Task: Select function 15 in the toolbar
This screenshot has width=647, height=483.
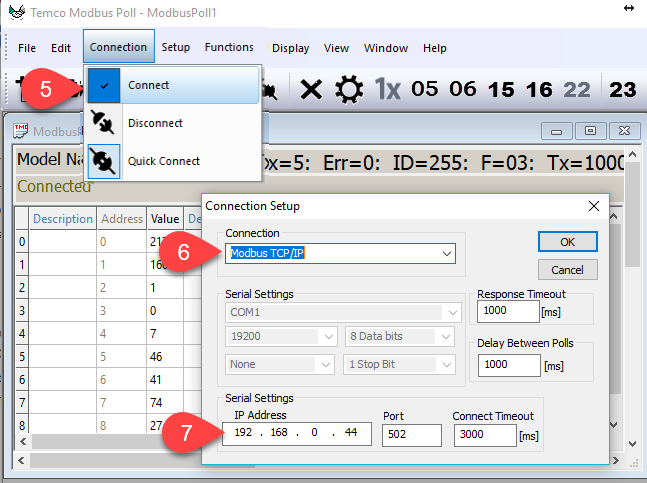Action: click(x=501, y=89)
